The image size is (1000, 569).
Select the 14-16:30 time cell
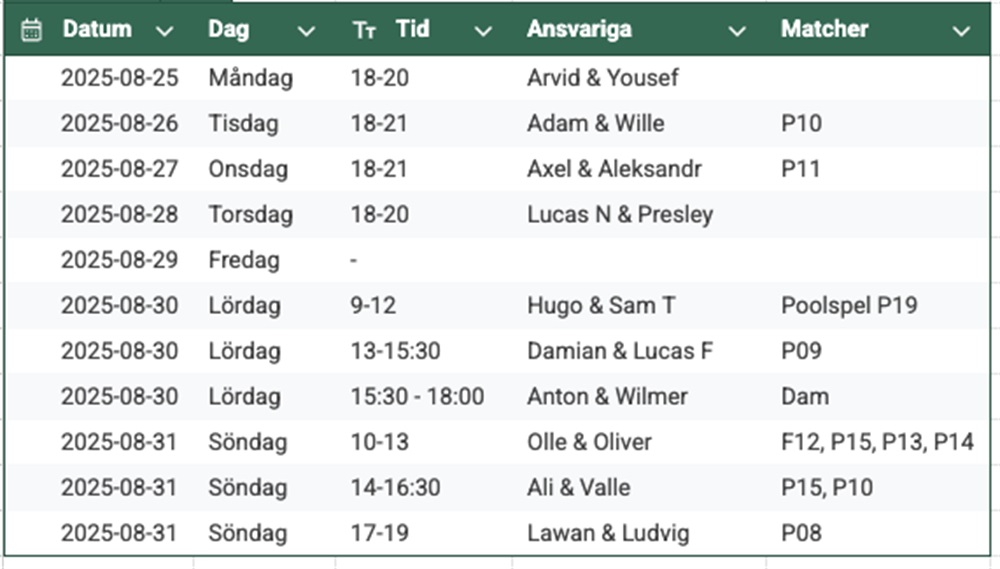tap(395, 488)
